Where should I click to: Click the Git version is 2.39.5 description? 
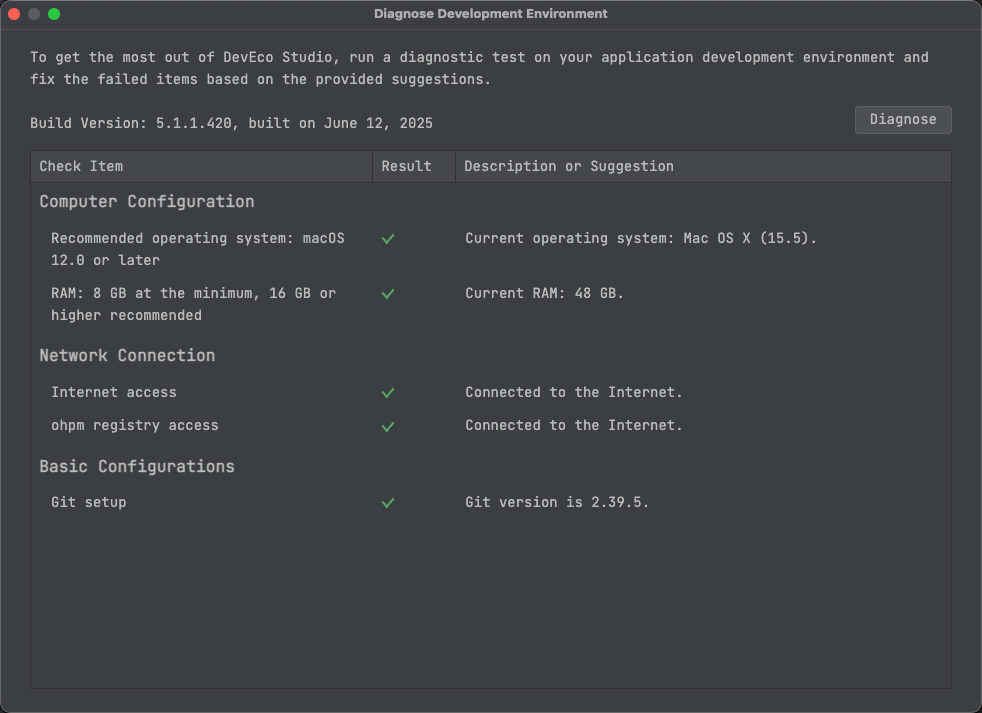pyautogui.click(x=557, y=502)
